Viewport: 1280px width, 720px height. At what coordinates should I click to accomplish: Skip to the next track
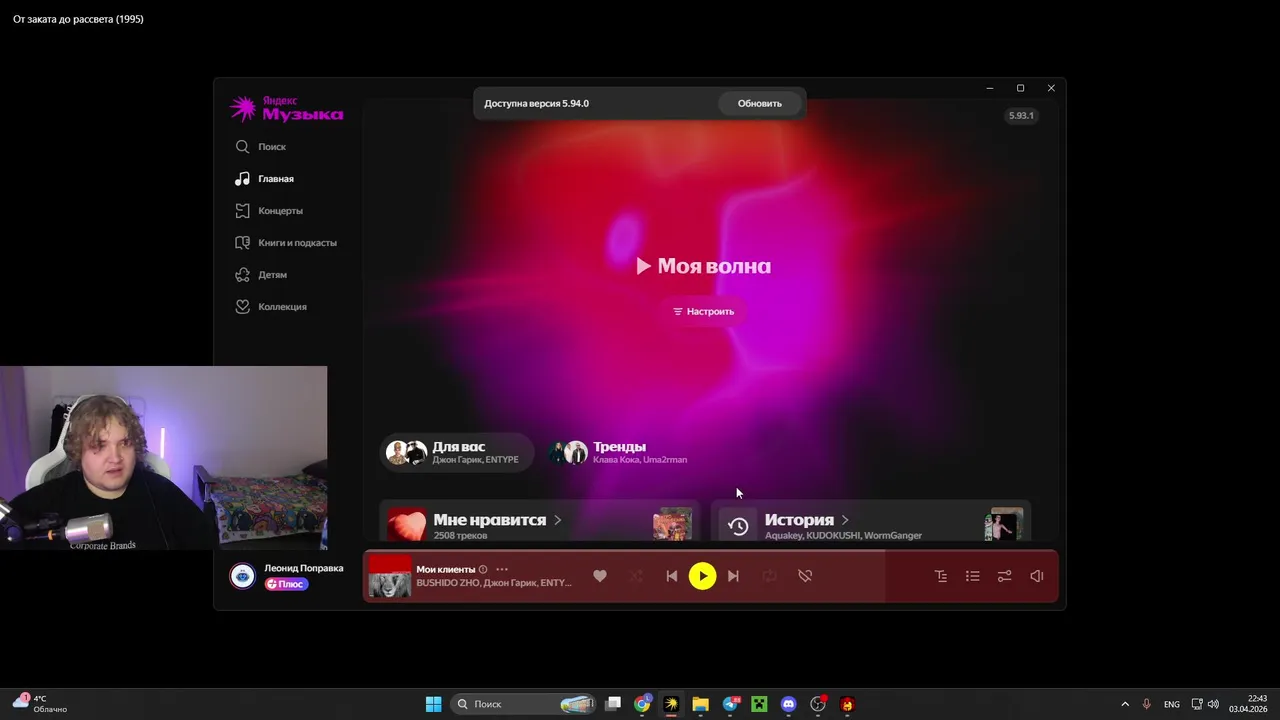click(x=733, y=576)
